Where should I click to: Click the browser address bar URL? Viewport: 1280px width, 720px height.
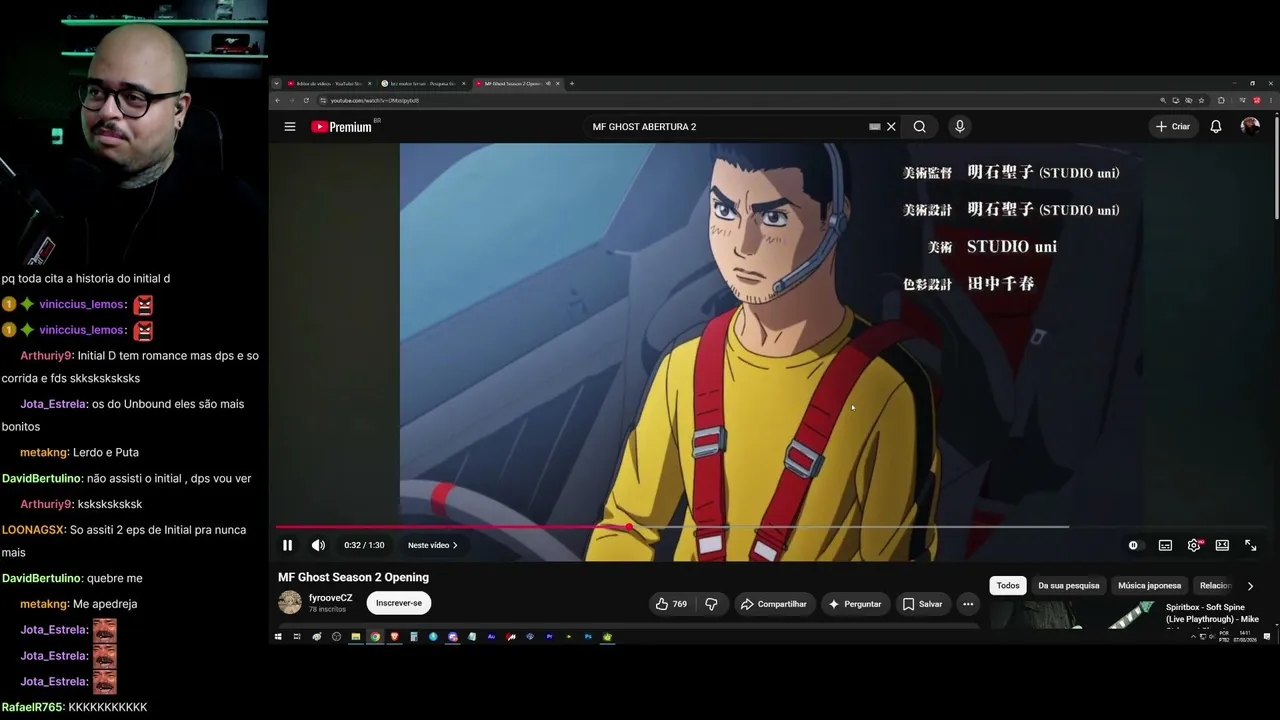click(x=375, y=101)
